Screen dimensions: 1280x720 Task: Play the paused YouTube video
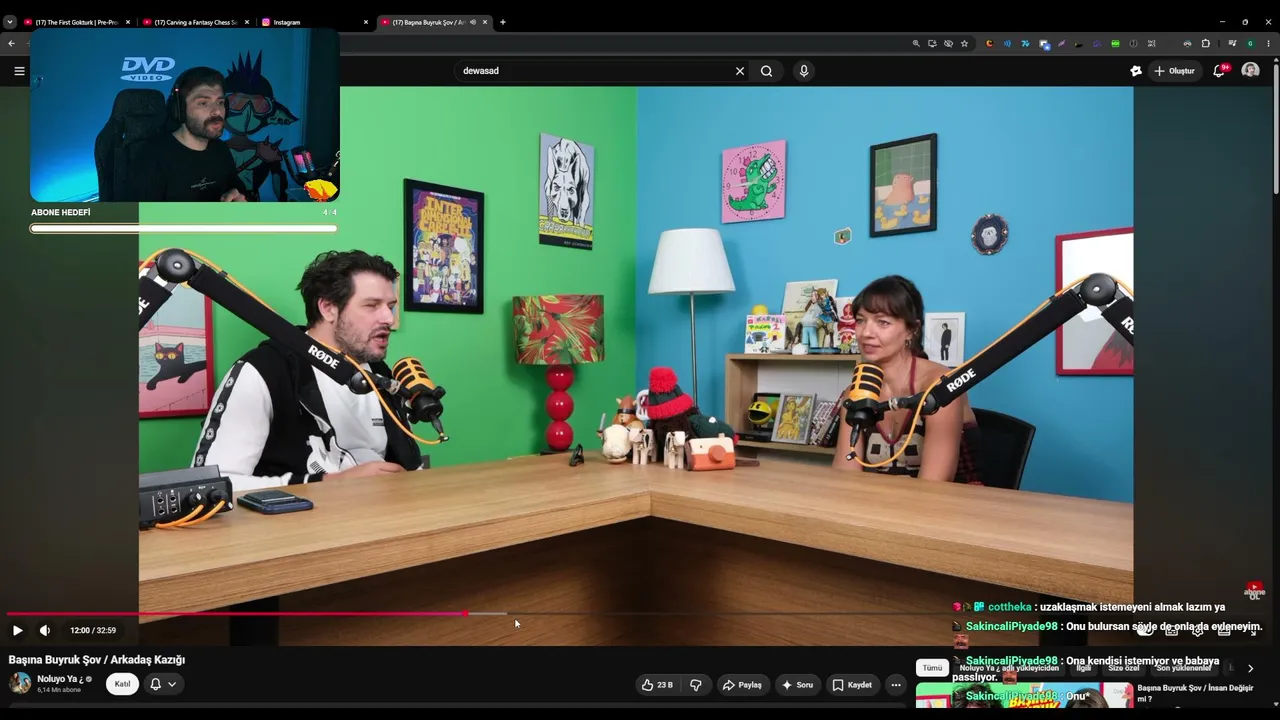pos(17,630)
